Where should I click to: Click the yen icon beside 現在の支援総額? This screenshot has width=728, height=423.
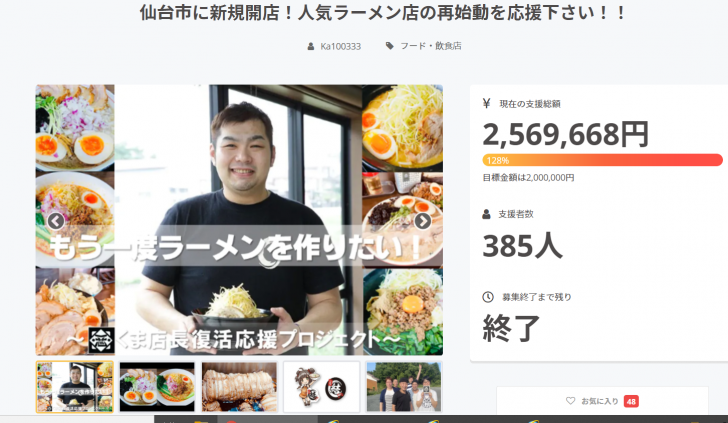click(487, 103)
